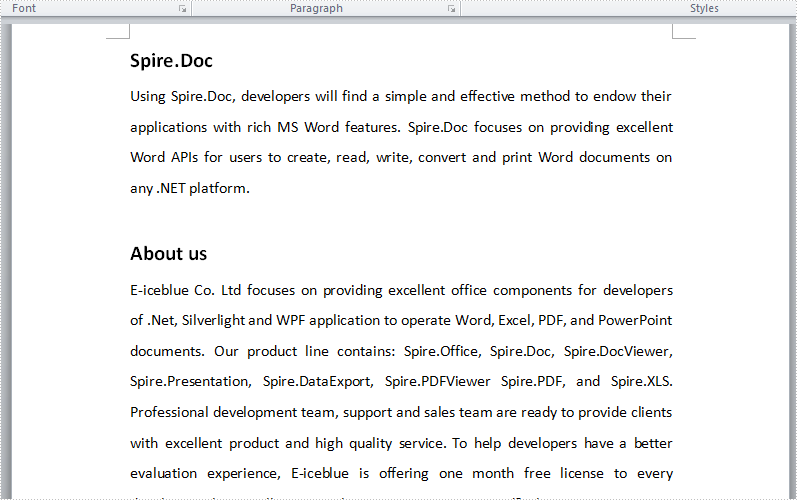This screenshot has height=500, width=797.
Task: Click the word 'Silverlight' in the paragraph
Action: 213,321
